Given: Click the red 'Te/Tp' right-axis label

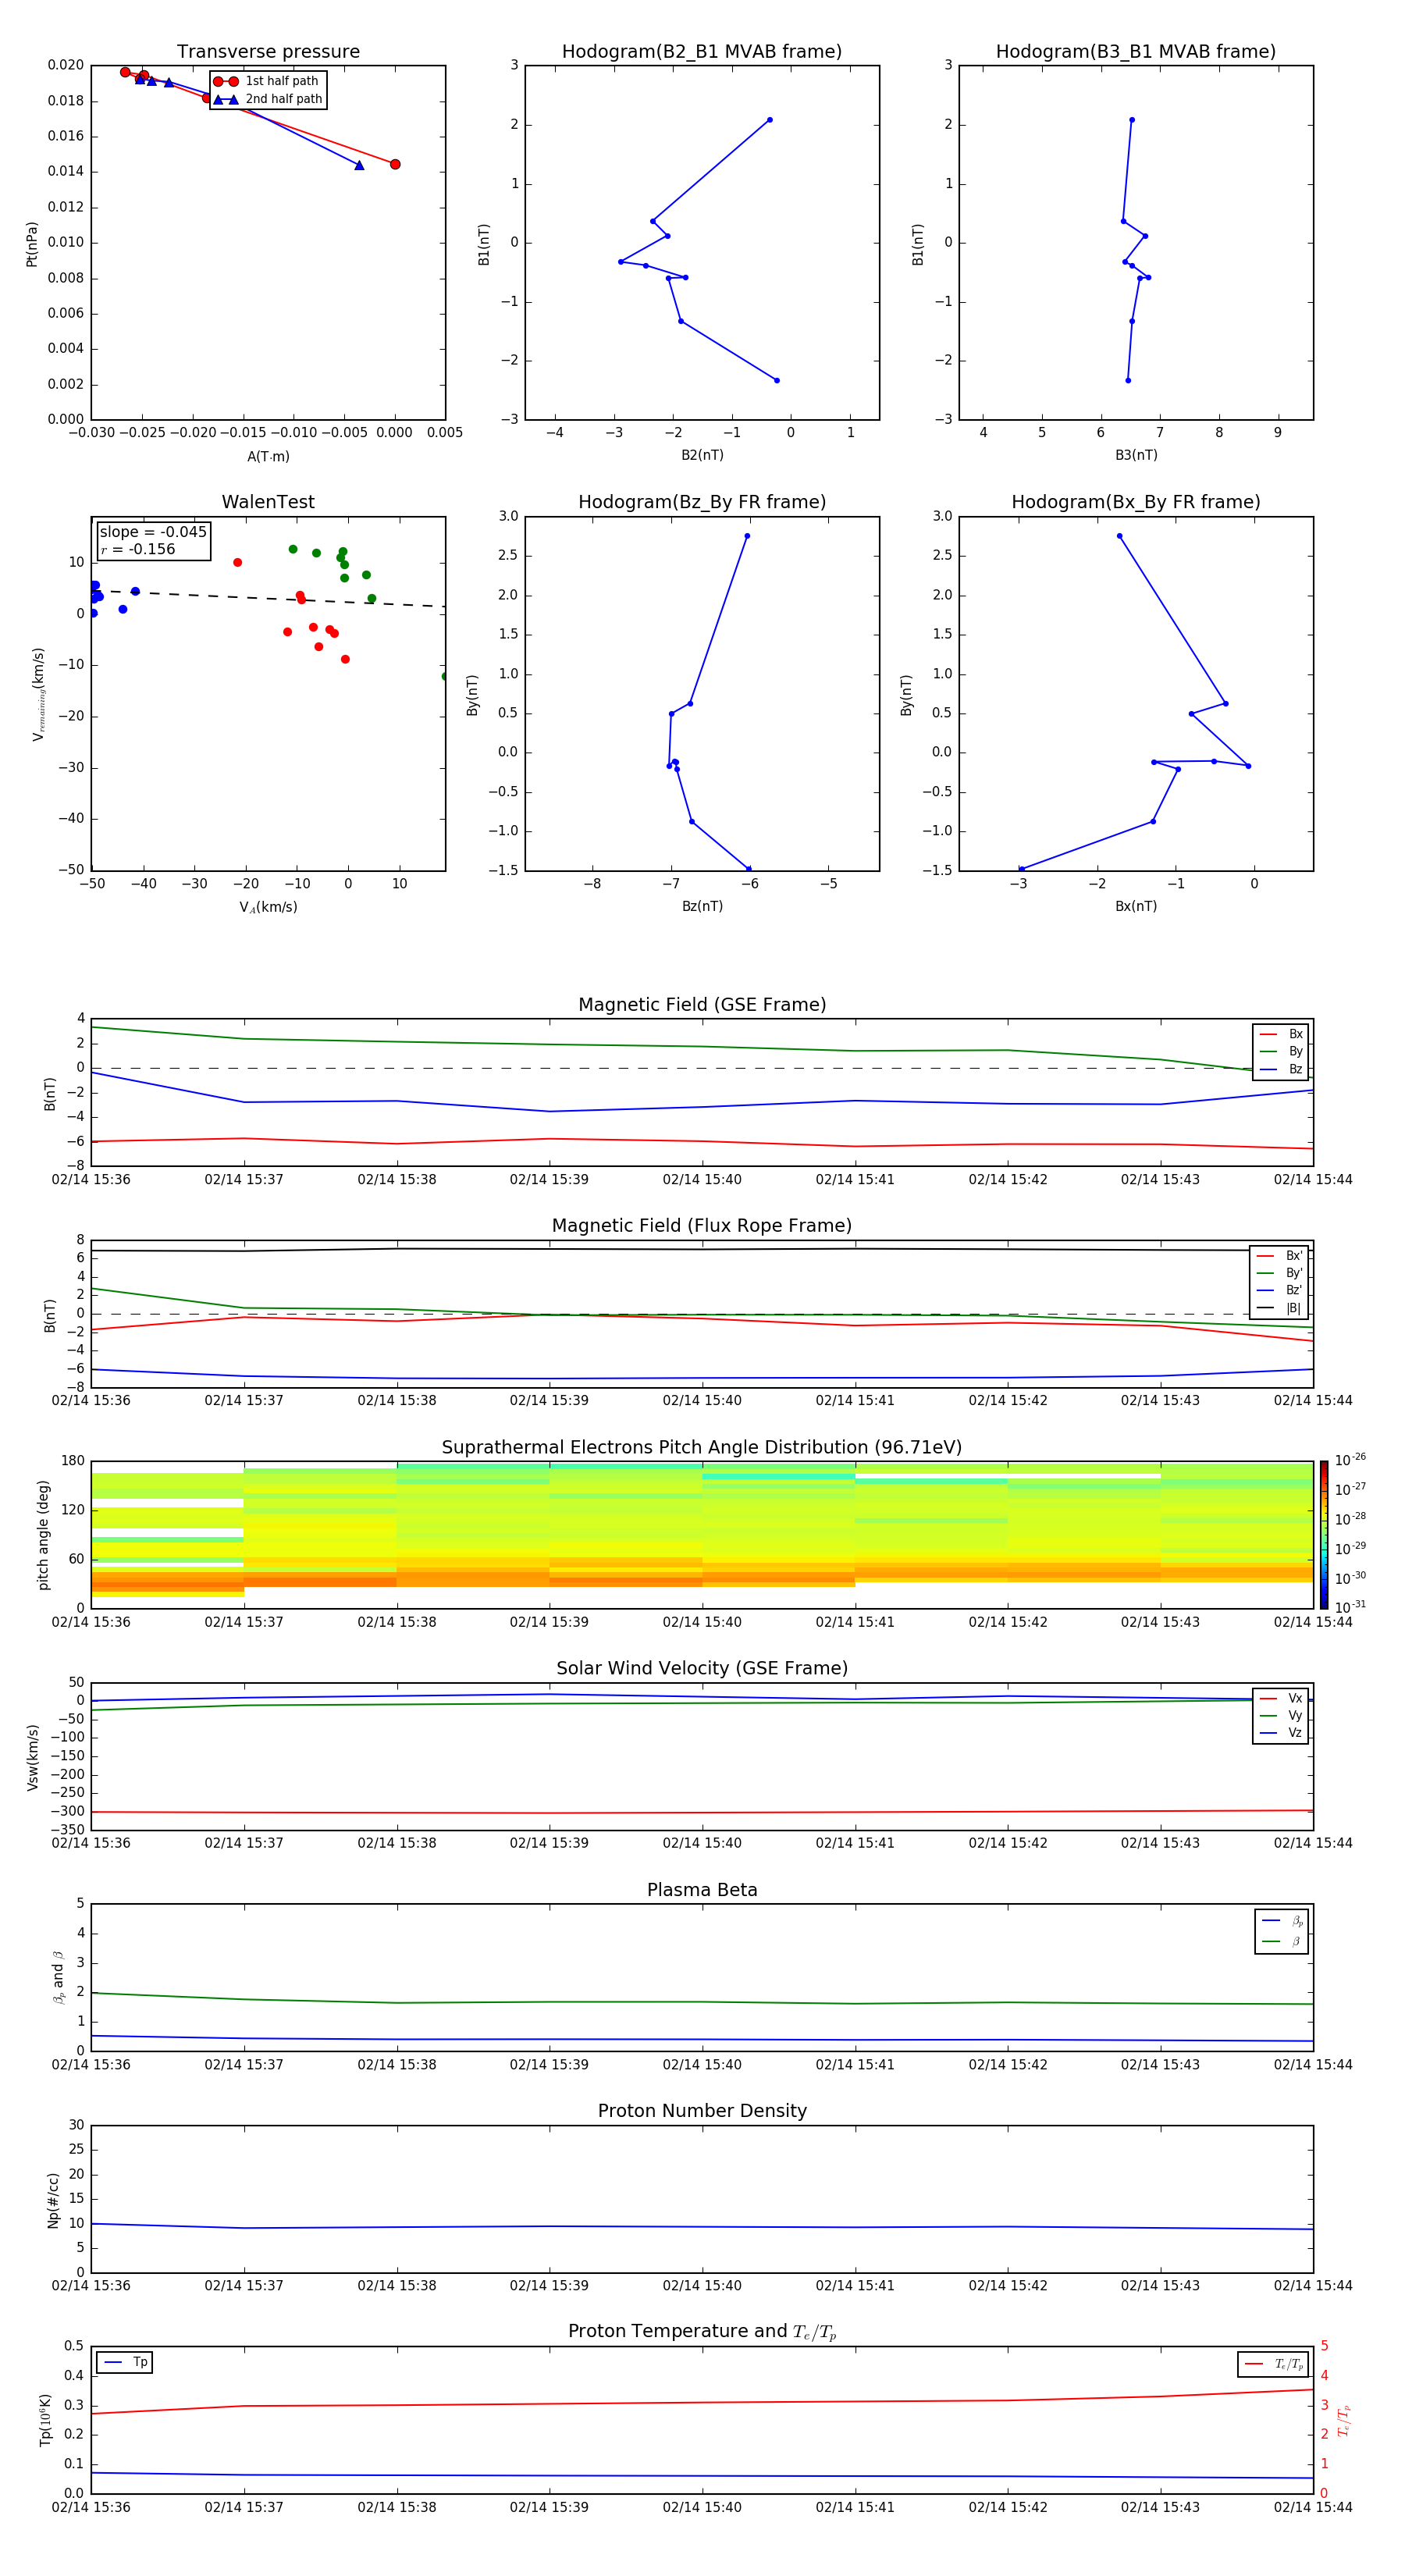Looking at the screenshot, I should pyautogui.click(x=1344, y=2420).
